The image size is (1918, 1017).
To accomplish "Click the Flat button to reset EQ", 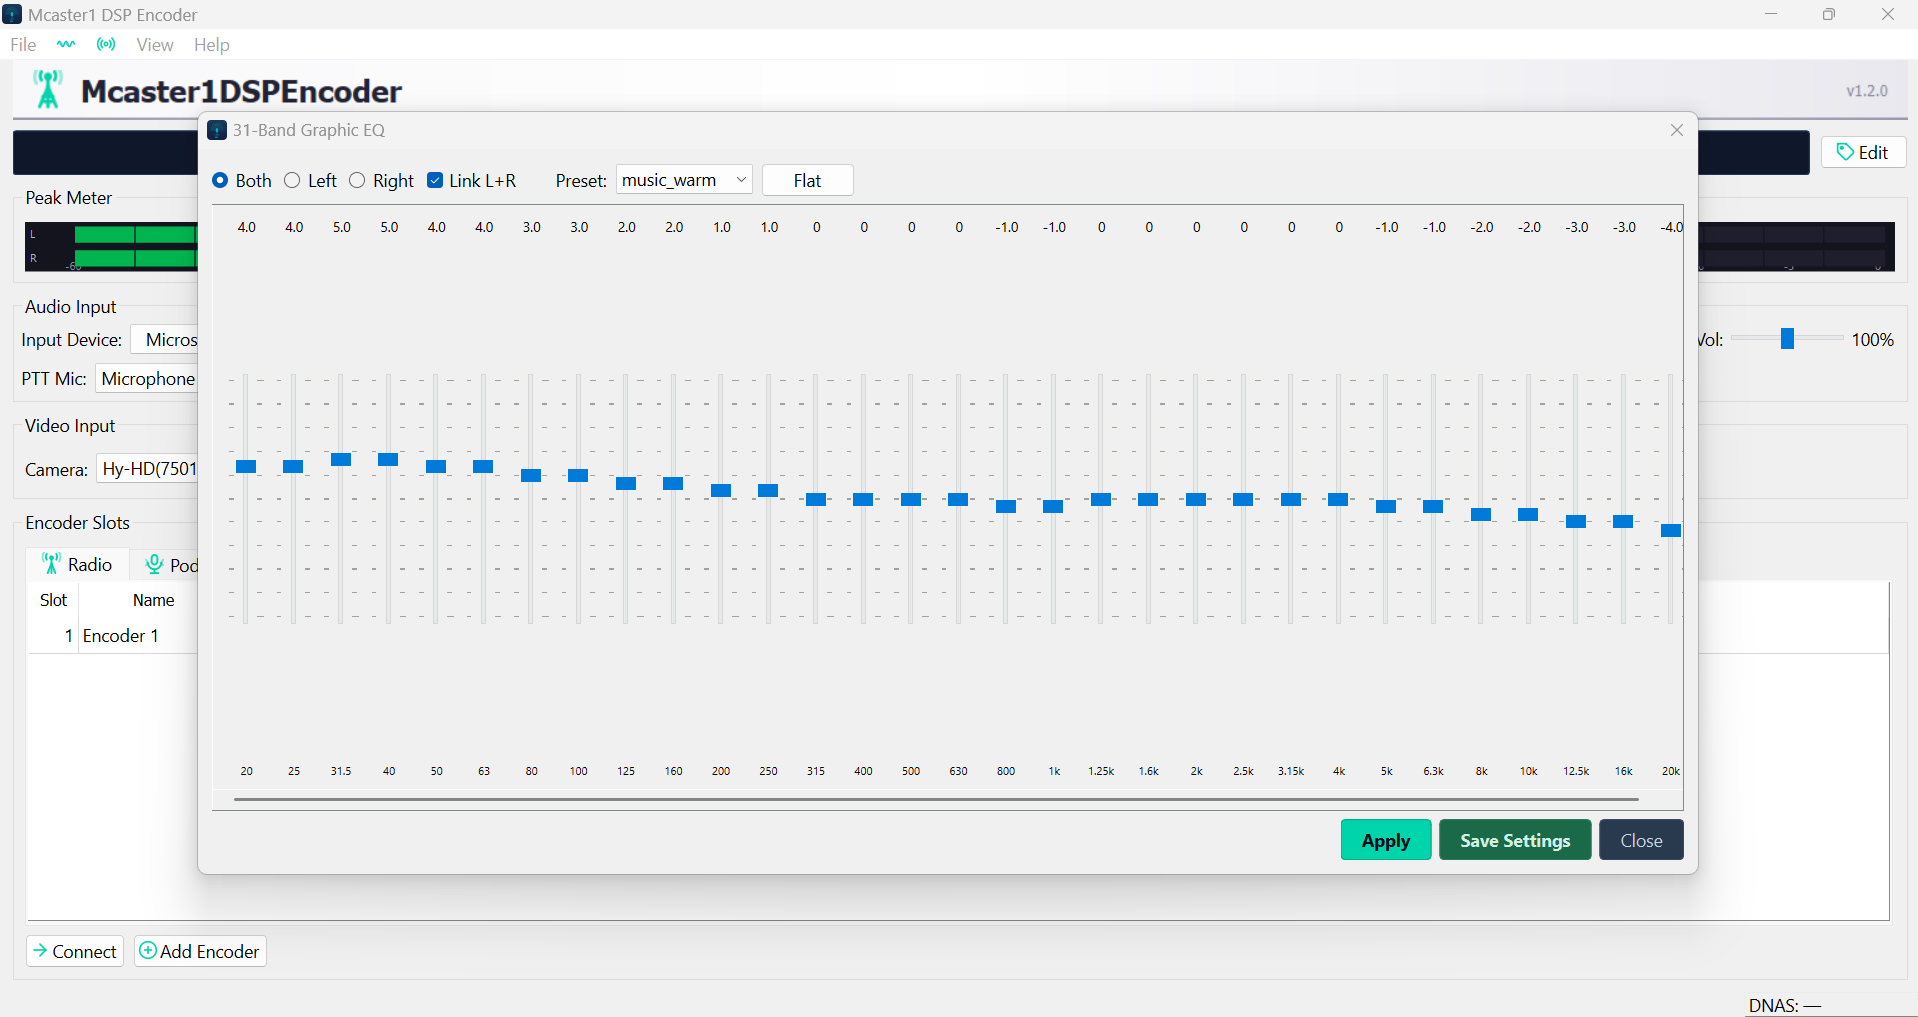I will [806, 180].
